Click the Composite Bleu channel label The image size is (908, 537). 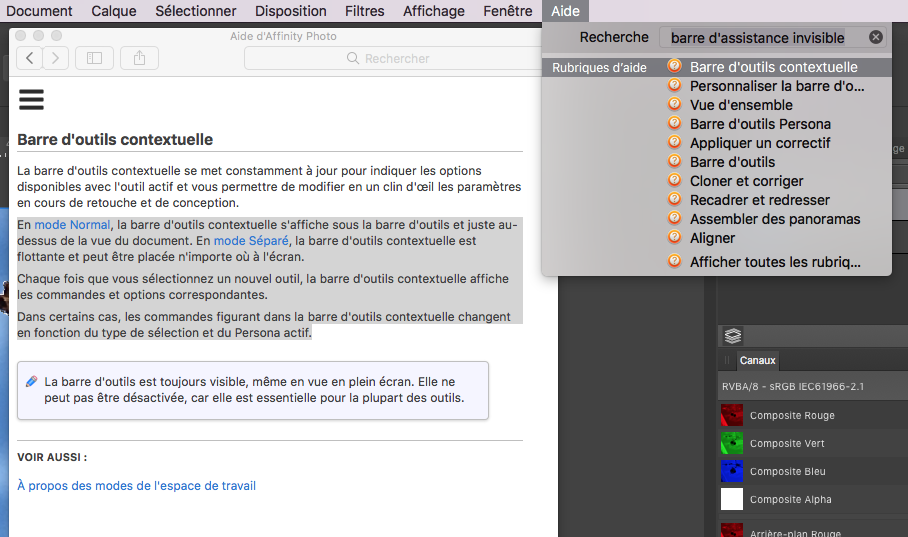click(x=788, y=472)
